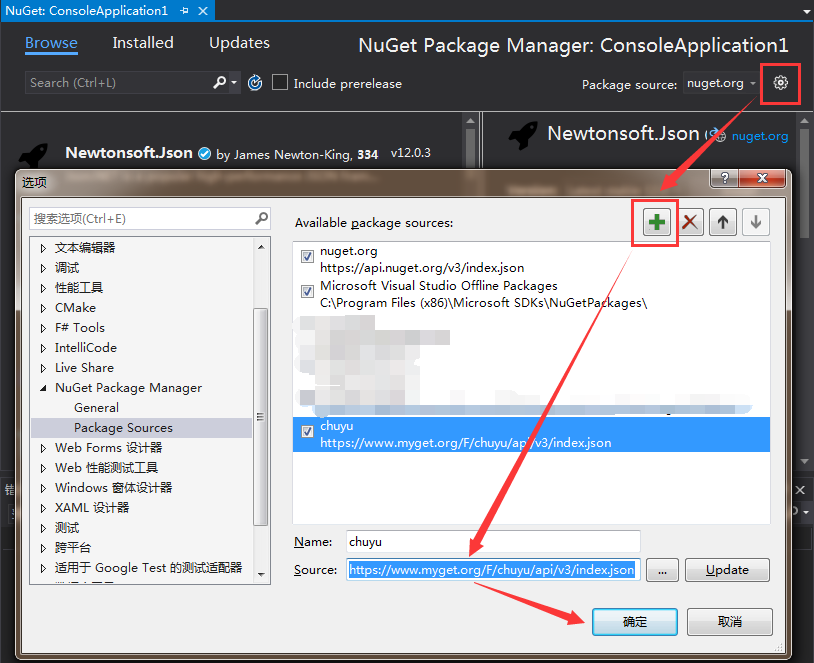Click the 确定 button
814x663 pixels.
tap(634, 621)
